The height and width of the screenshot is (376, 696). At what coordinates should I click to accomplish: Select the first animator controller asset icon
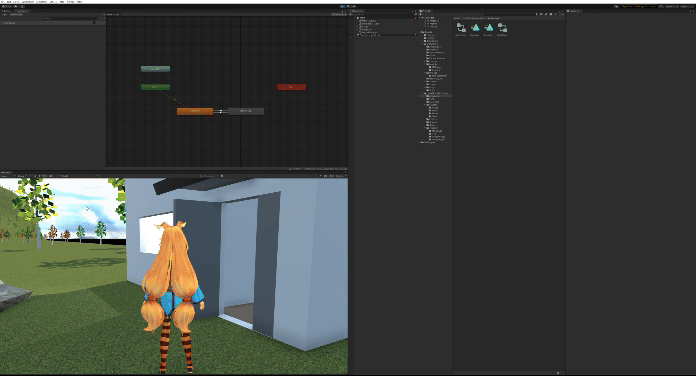pyautogui.click(x=461, y=28)
